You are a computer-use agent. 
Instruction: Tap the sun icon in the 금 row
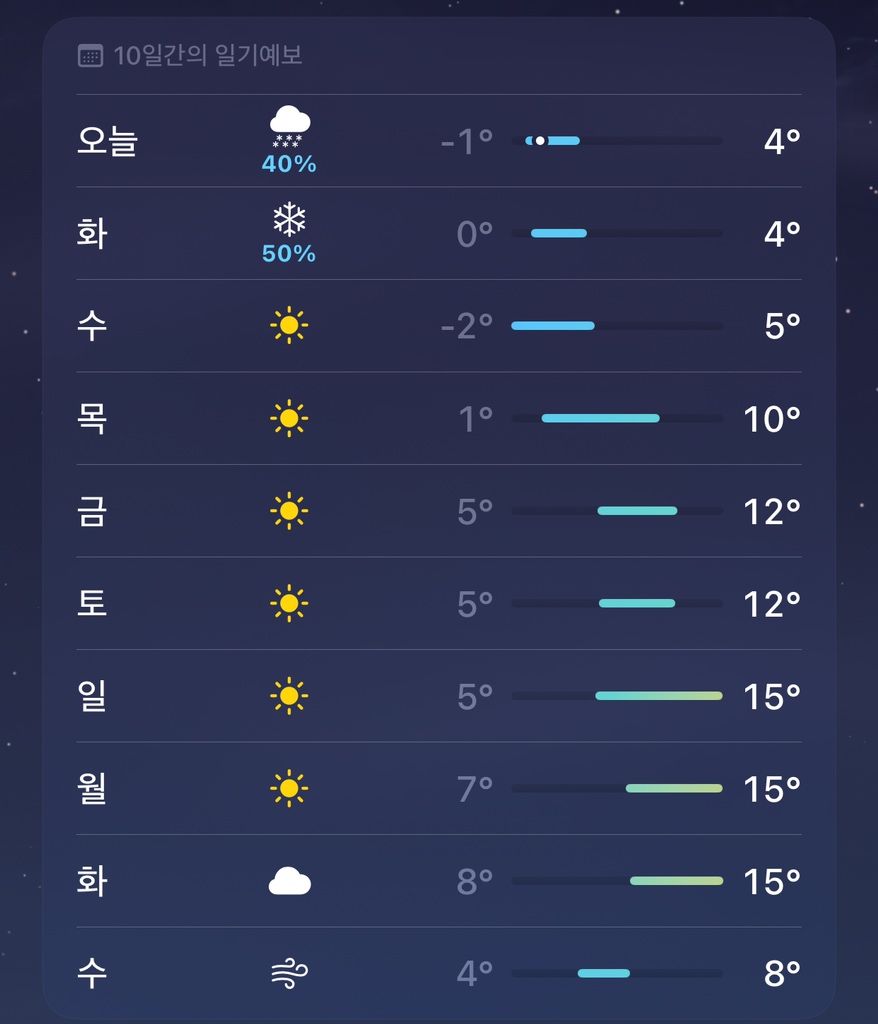point(289,511)
